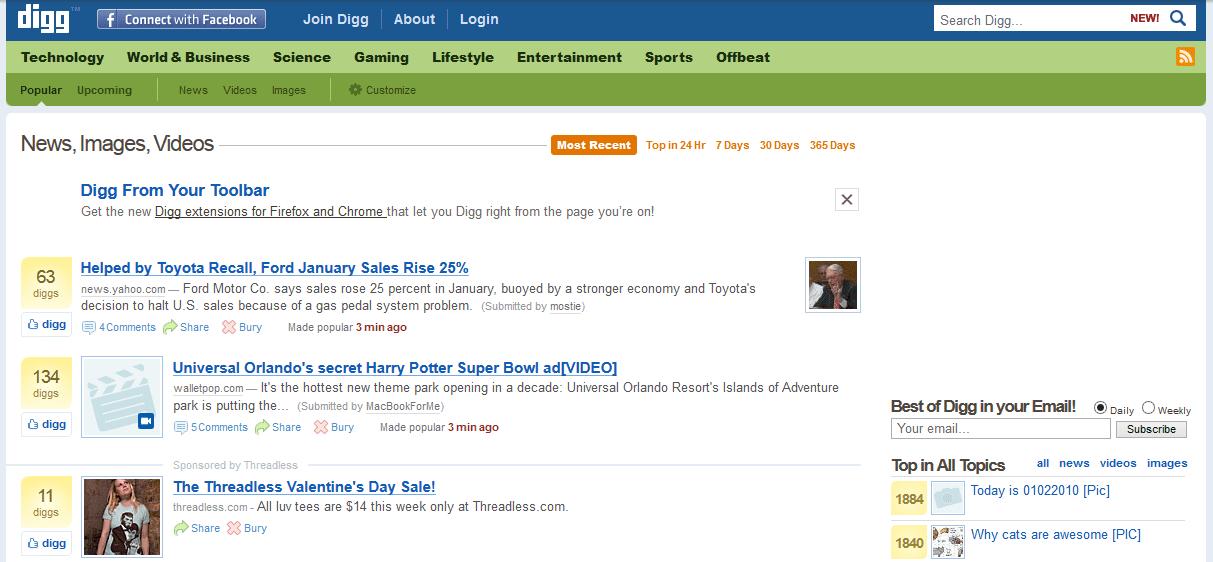
Task: Open the Technology category
Action: (62, 57)
